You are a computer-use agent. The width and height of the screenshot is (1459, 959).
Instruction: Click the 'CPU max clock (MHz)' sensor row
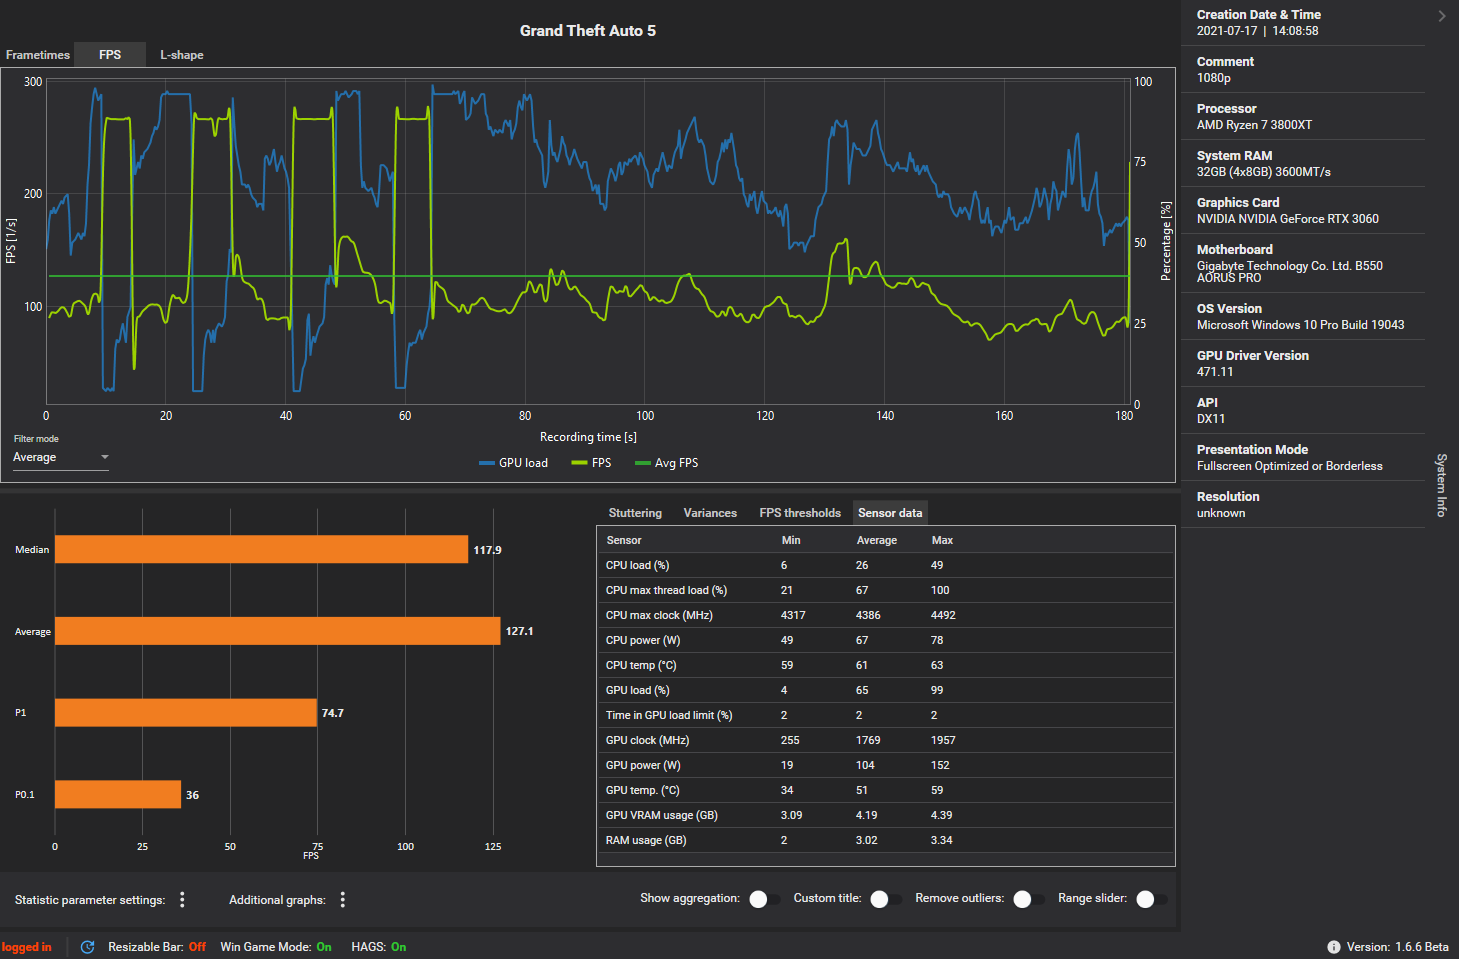click(x=885, y=615)
